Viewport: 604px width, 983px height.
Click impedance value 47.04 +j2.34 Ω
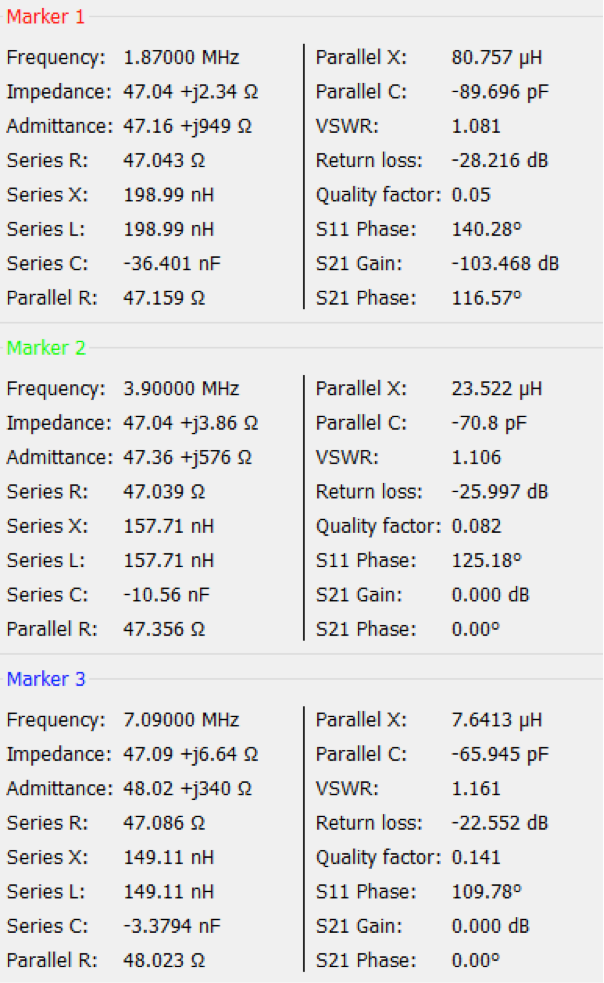[x=191, y=92]
